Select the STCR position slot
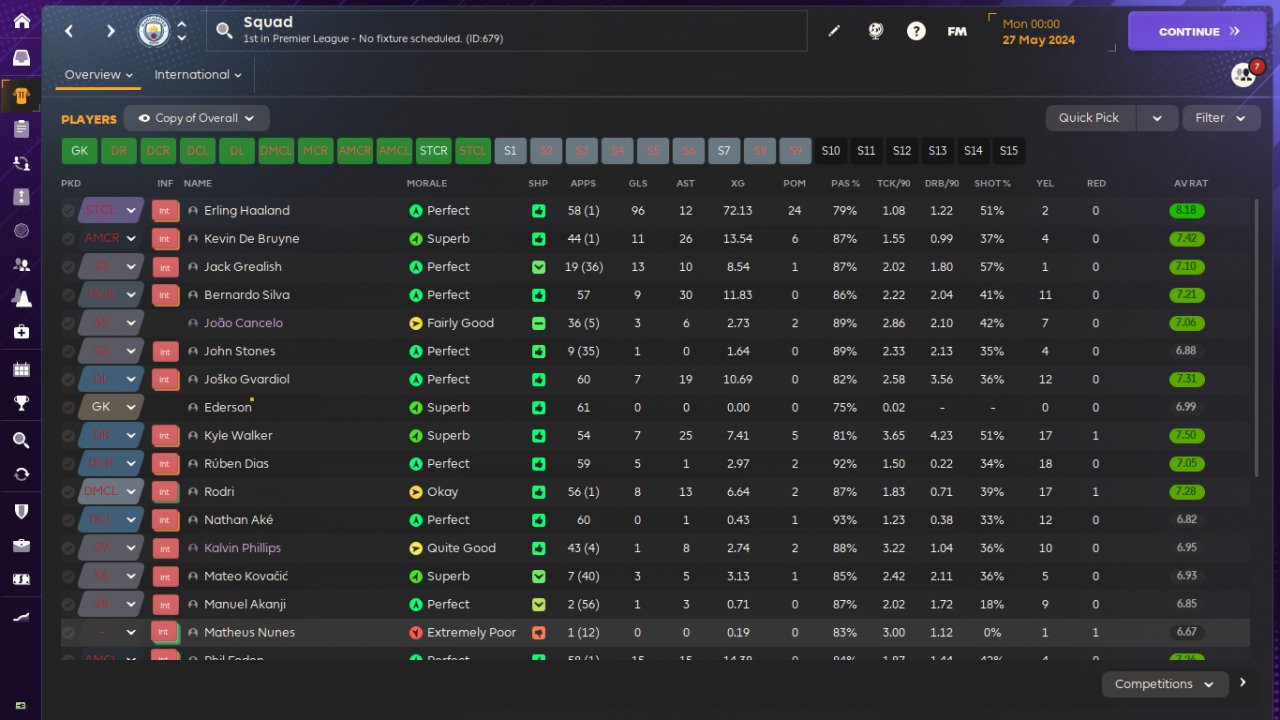 434,151
